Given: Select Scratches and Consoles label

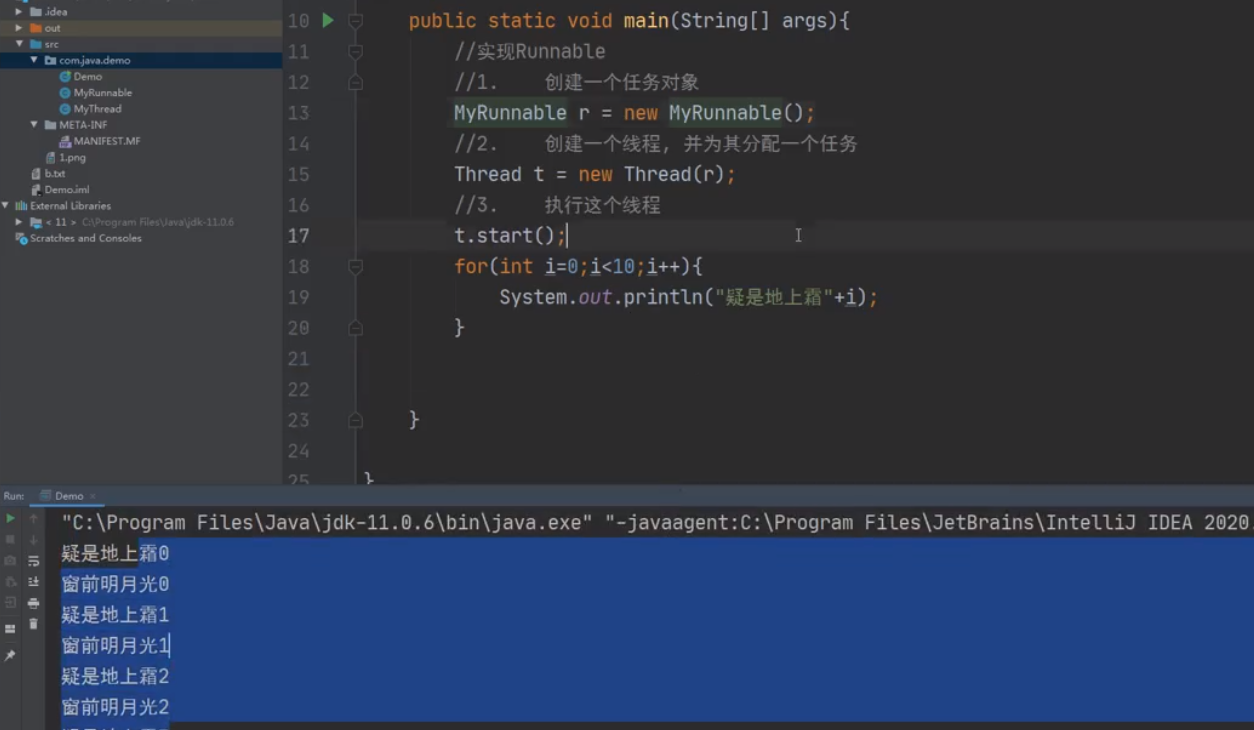Looking at the screenshot, I should coord(86,238).
